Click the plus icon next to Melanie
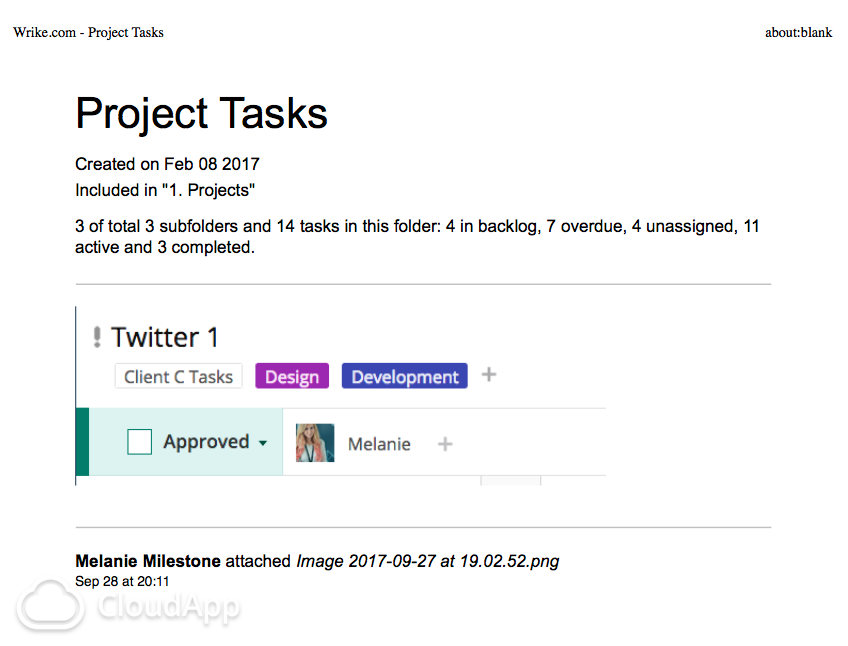Viewport: 848px width, 646px height. point(445,443)
